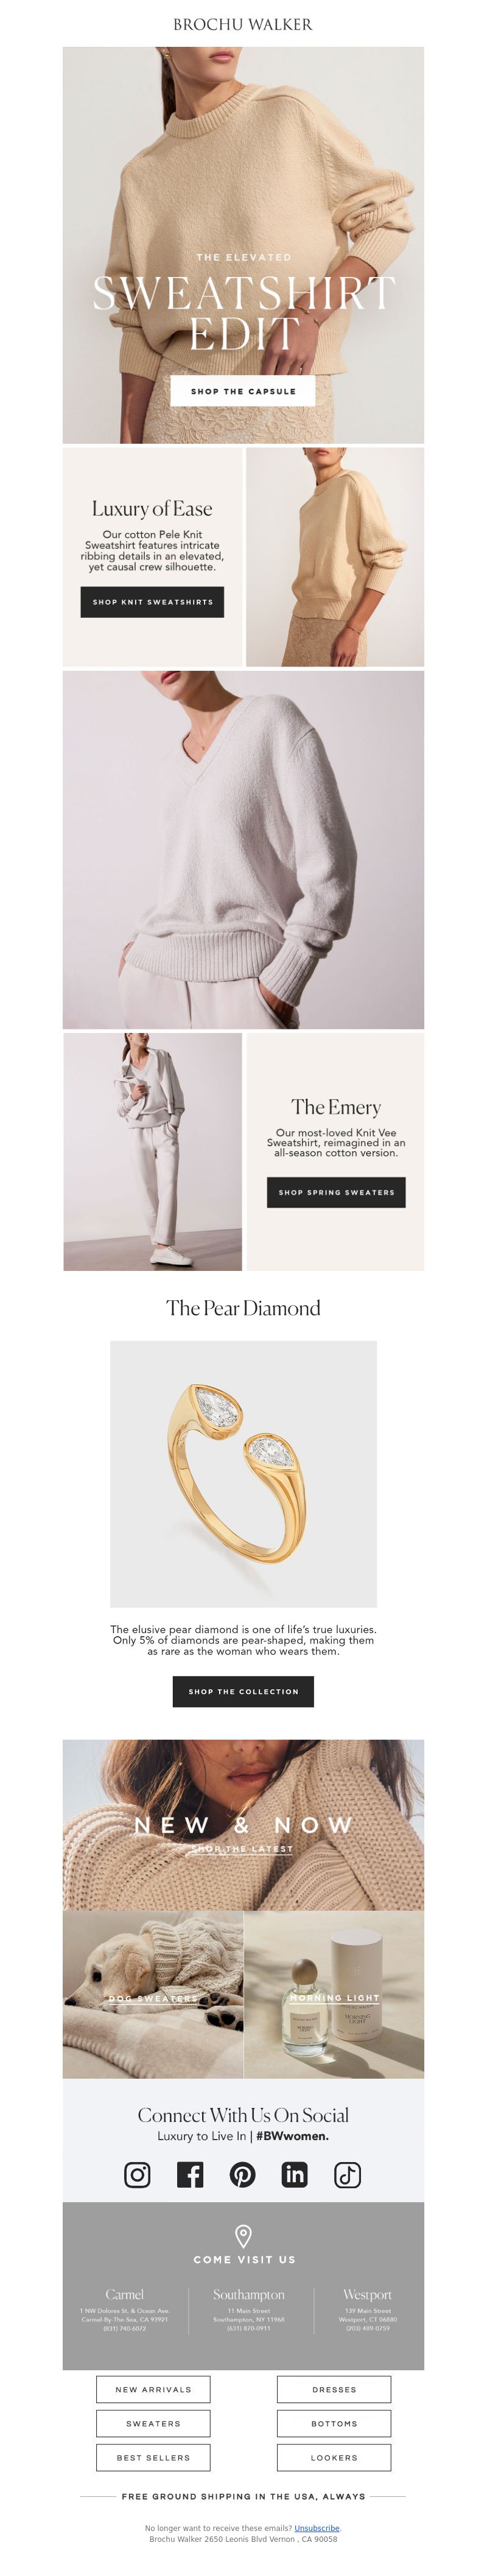Open the pear diamond ring image

click(243, 1474)
